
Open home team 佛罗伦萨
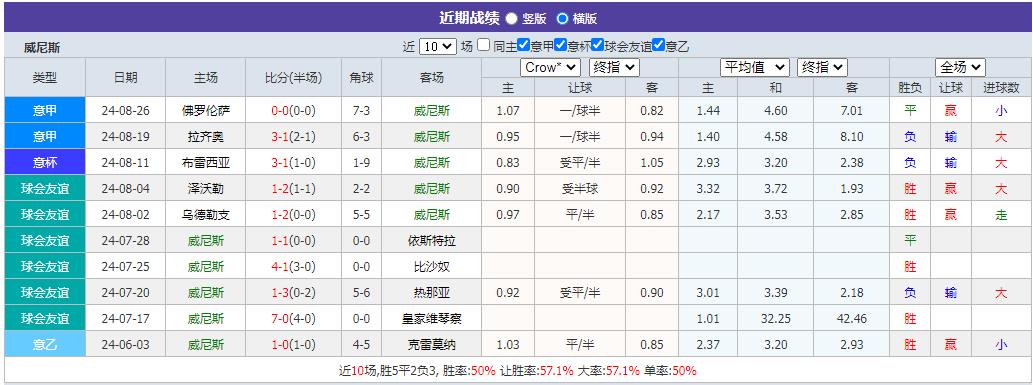pyautogui.click(x=206, y=111)
